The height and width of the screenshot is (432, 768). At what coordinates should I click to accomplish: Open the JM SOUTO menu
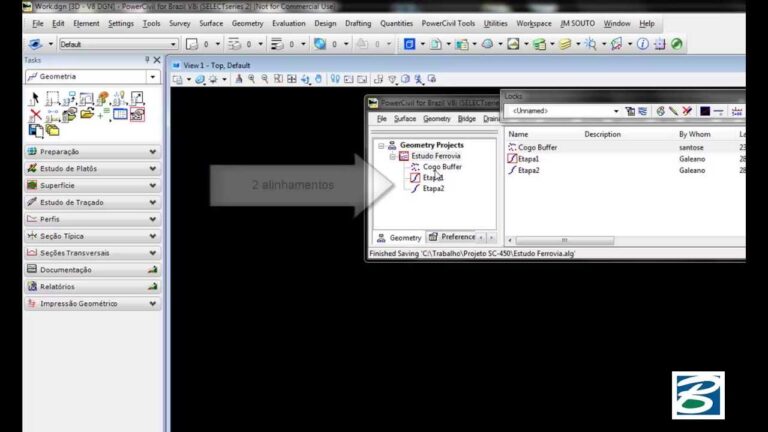point(577,24)
